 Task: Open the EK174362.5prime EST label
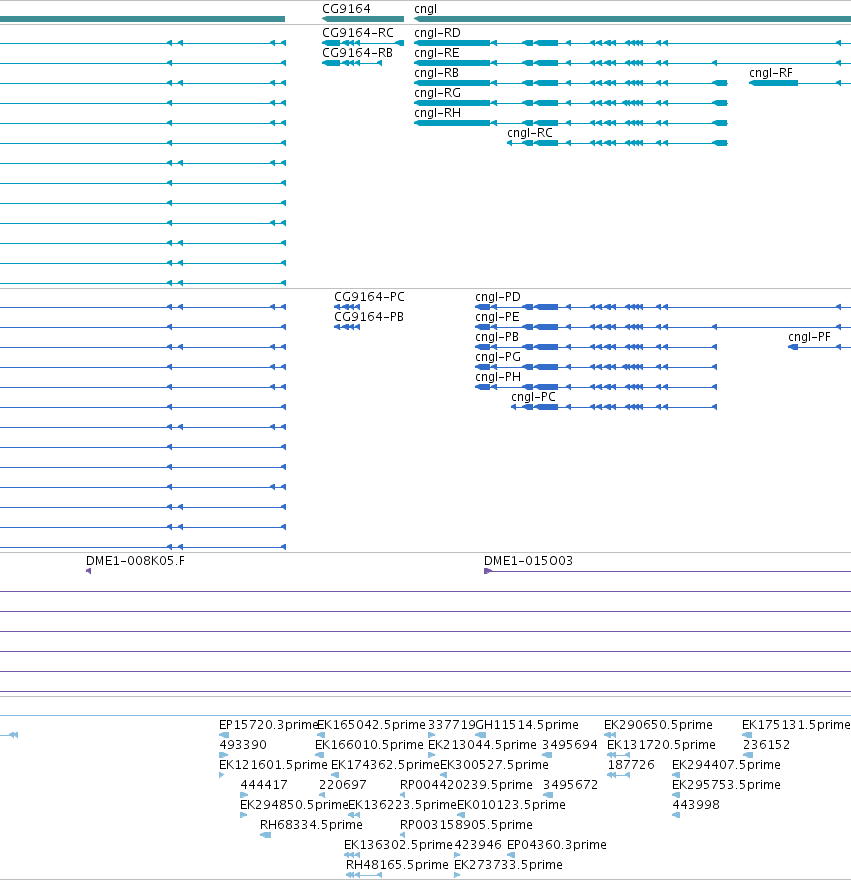coord(386,765)
